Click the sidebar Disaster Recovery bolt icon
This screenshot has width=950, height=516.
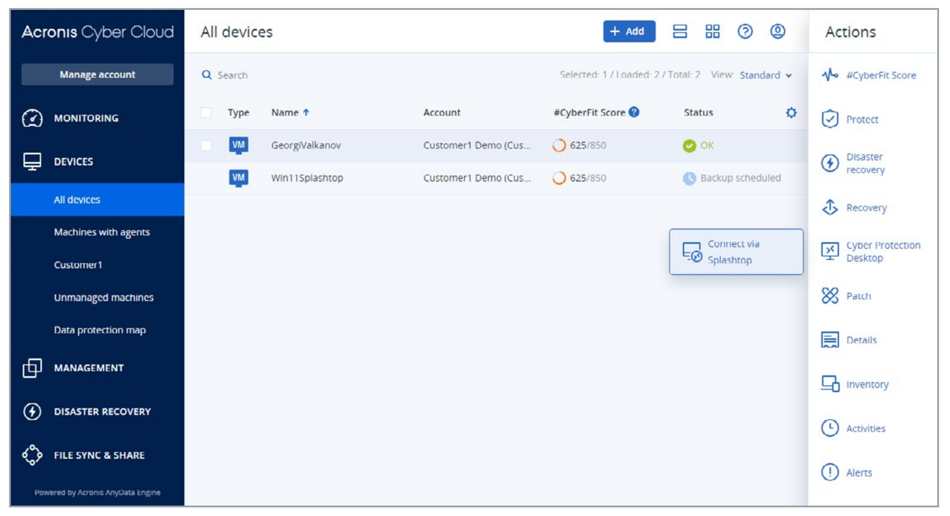pos(32,412)
